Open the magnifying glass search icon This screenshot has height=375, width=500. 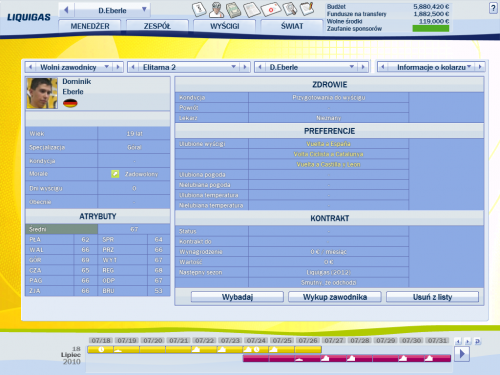tap(290, 9)
